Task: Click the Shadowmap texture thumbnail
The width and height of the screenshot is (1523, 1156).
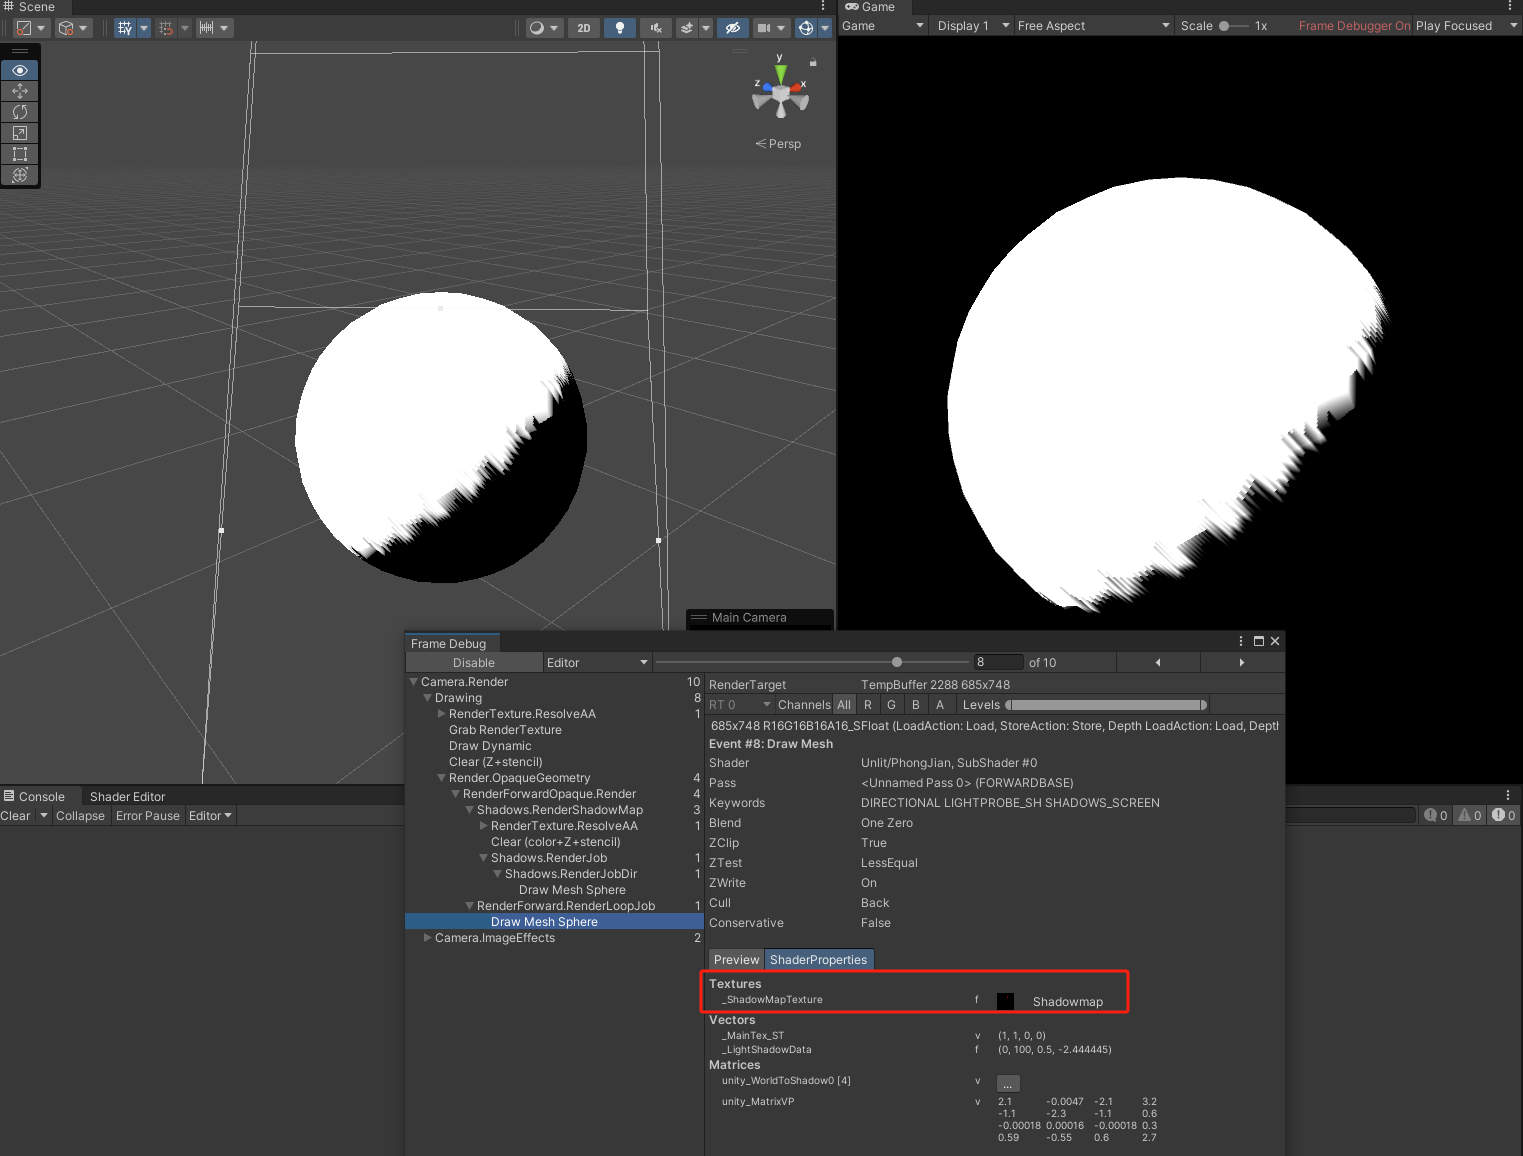Action: tap(1005, 1001)
